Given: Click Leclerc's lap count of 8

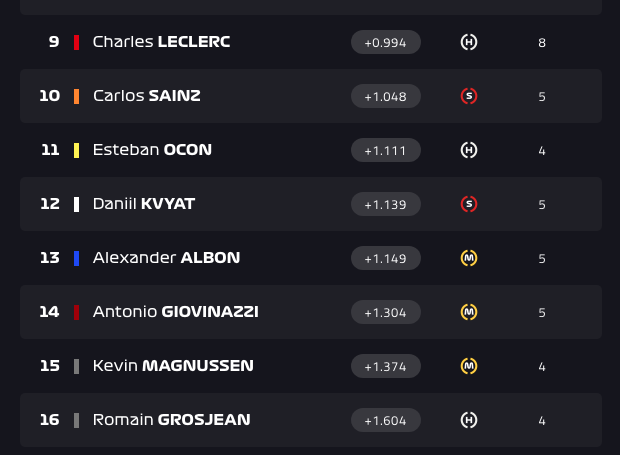Looking at the screenshot, I should pos(542,43).
